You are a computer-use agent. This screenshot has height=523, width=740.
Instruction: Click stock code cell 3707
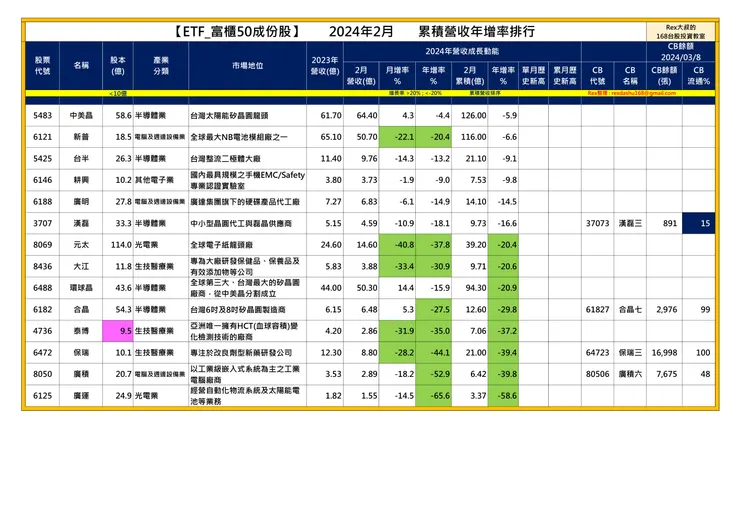click(x=42, y=223)
